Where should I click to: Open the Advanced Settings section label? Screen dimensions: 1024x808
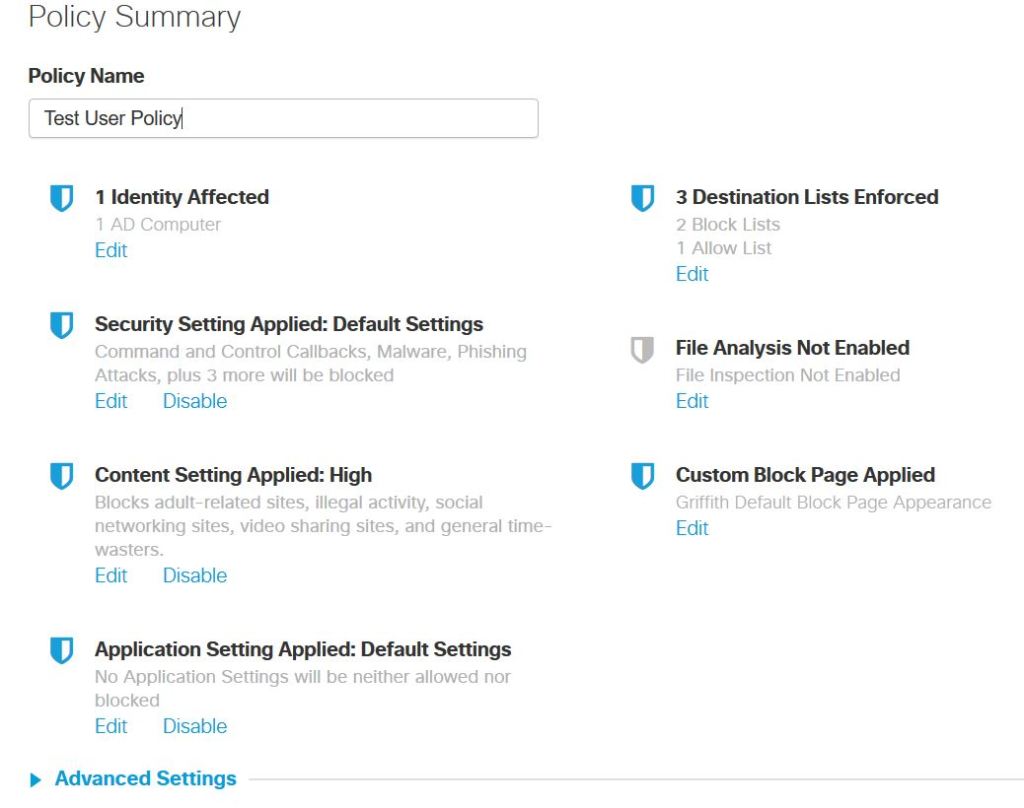tap(145, 779)
